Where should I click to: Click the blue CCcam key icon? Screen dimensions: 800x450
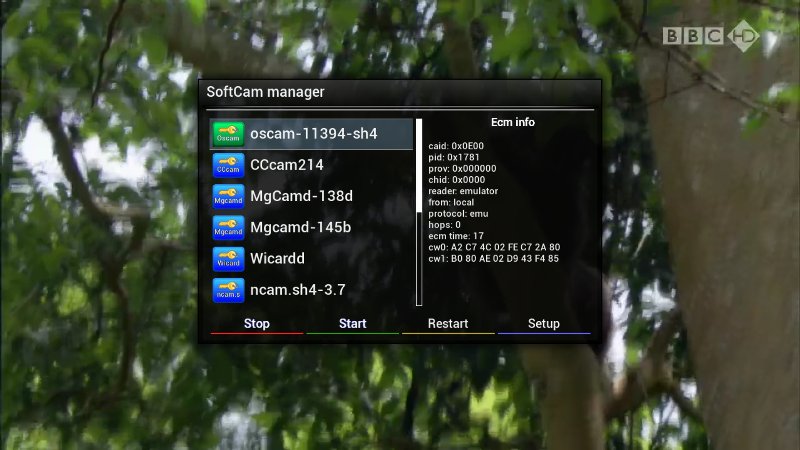click(x=228, y=165)
